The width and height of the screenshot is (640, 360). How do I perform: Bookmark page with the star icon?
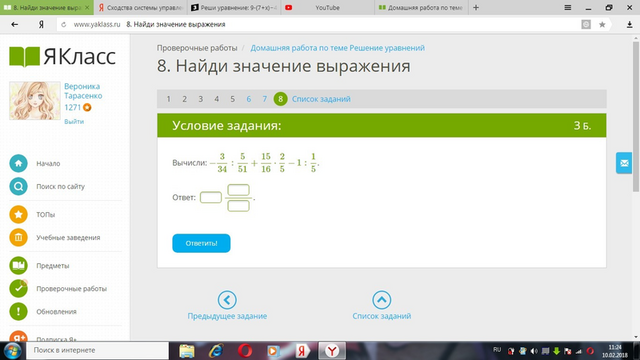[602, 24]
